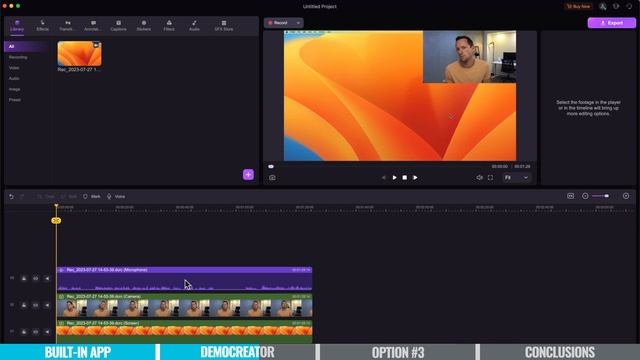Open the Audio tab in top toolbar
Screen dimensions: 640x360
pyautogui.click(x=194, y=25)
